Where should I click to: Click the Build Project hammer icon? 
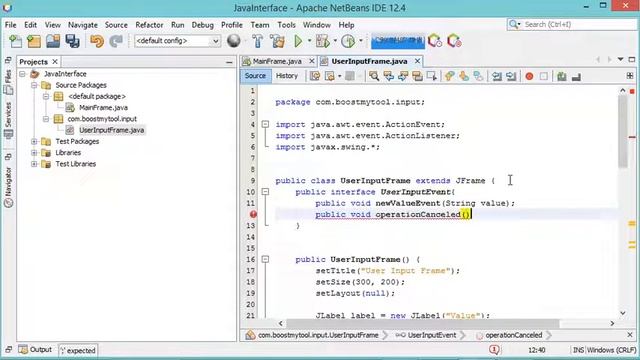click(x=258, y=41)
